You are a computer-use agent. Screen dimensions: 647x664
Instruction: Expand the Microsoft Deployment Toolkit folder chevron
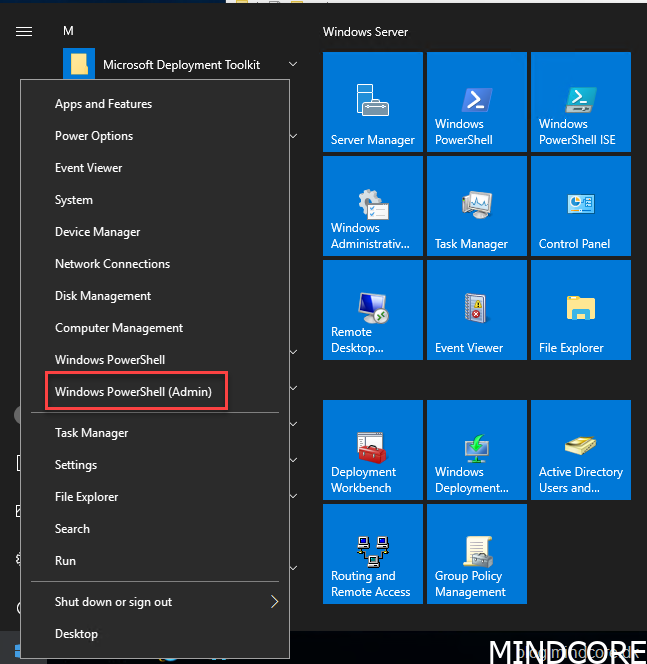293,65
